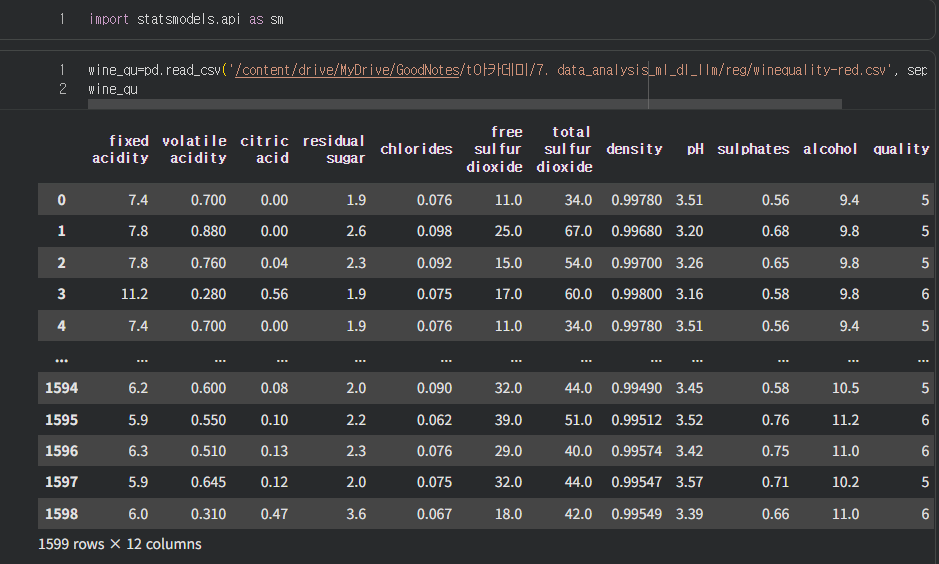Select the 'citric acid' column header
The height and width of the screenshot is (564, 939).
(x=264, y=149)
